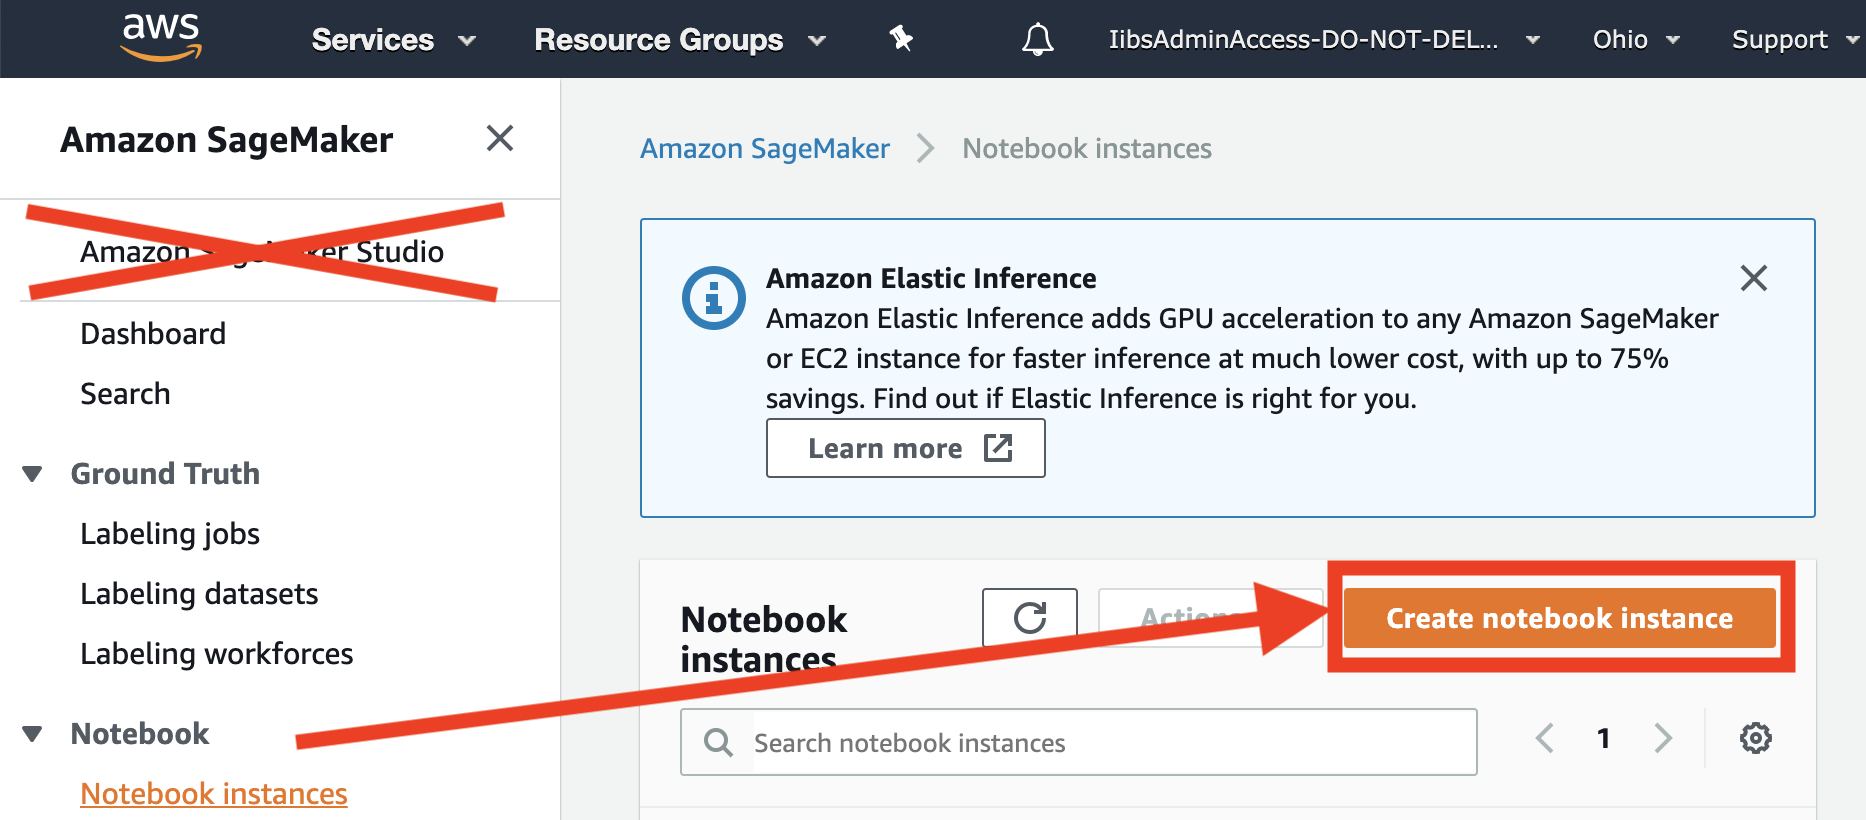Open the notifications bell
Image resolution: width=1866 pixels, height=820 pixels.
coord(1037,39)
